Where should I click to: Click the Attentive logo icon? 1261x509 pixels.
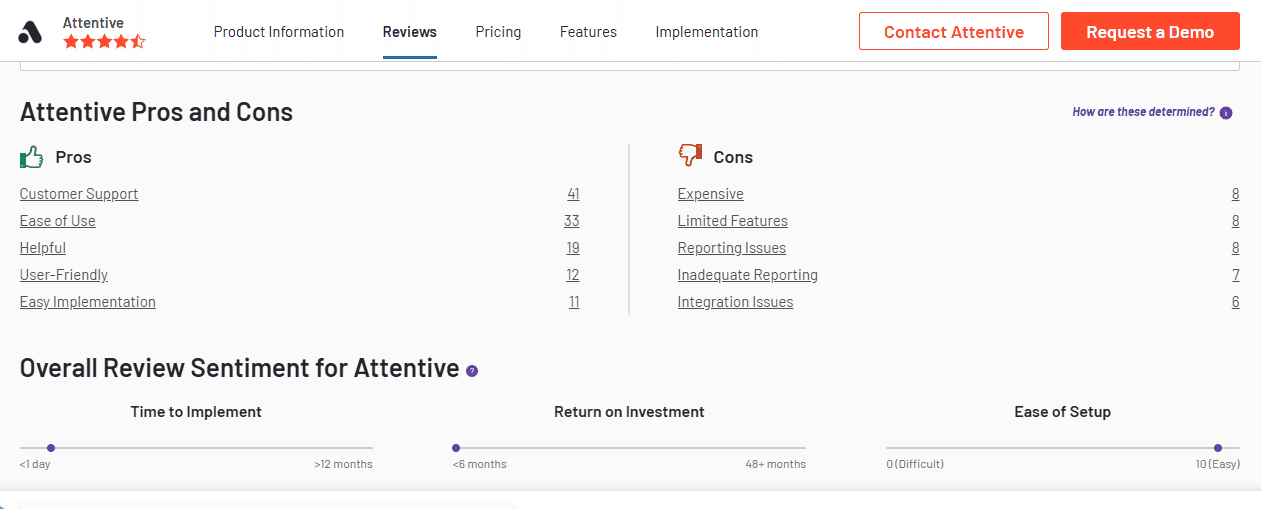point(30,32)
